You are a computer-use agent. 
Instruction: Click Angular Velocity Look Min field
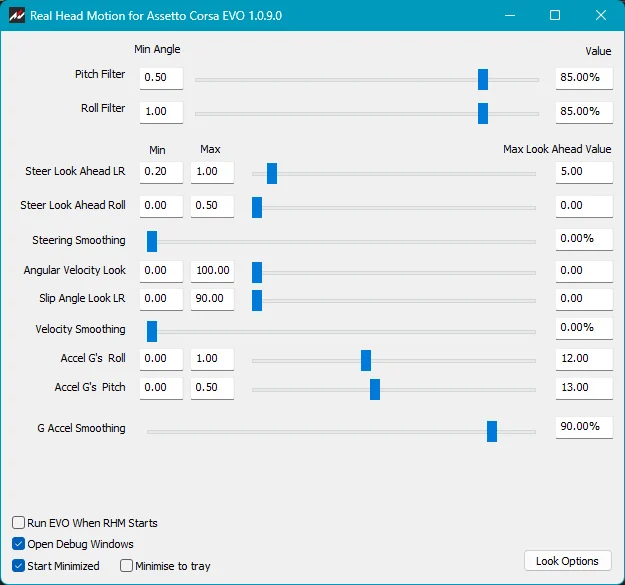[x=161, y=271]
